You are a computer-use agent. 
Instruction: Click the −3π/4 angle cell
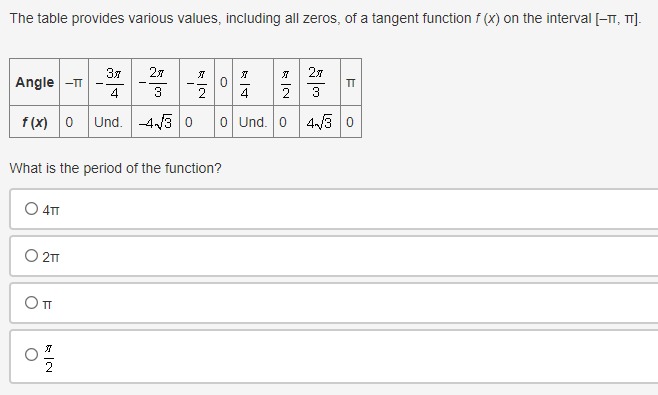(x=110, y=82)
